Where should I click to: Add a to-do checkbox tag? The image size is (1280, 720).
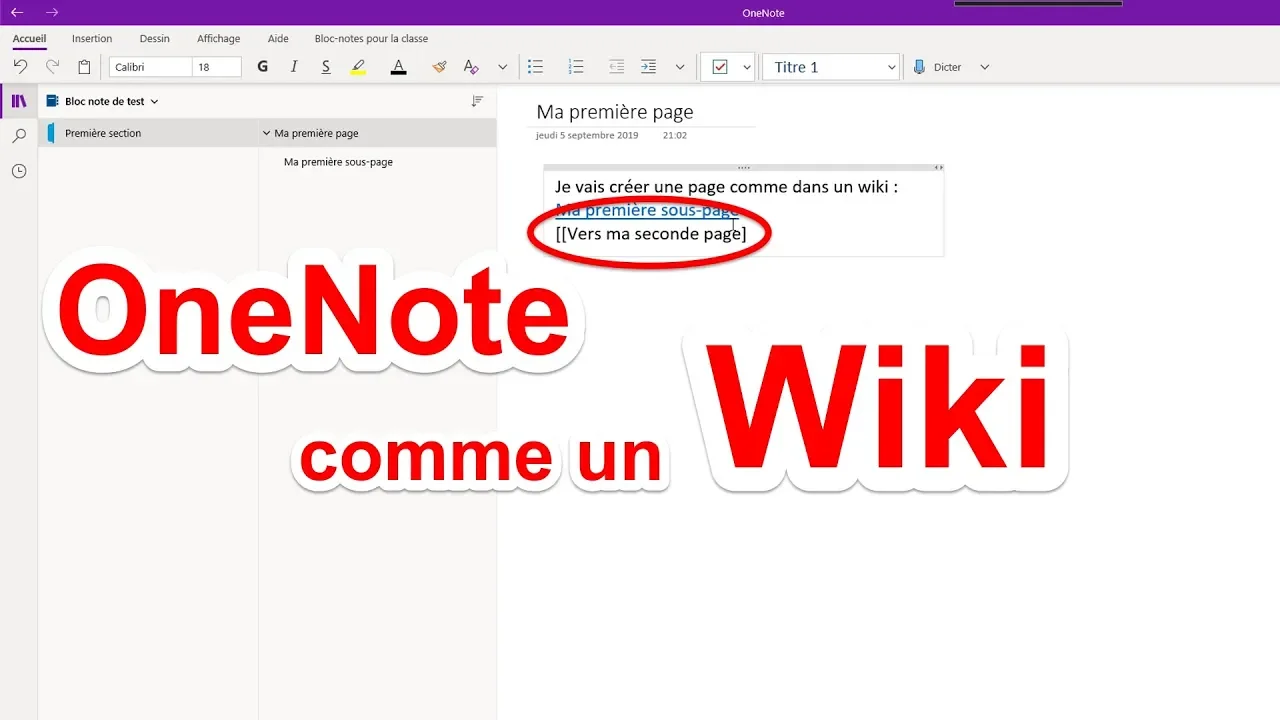[x=720, y=67]
